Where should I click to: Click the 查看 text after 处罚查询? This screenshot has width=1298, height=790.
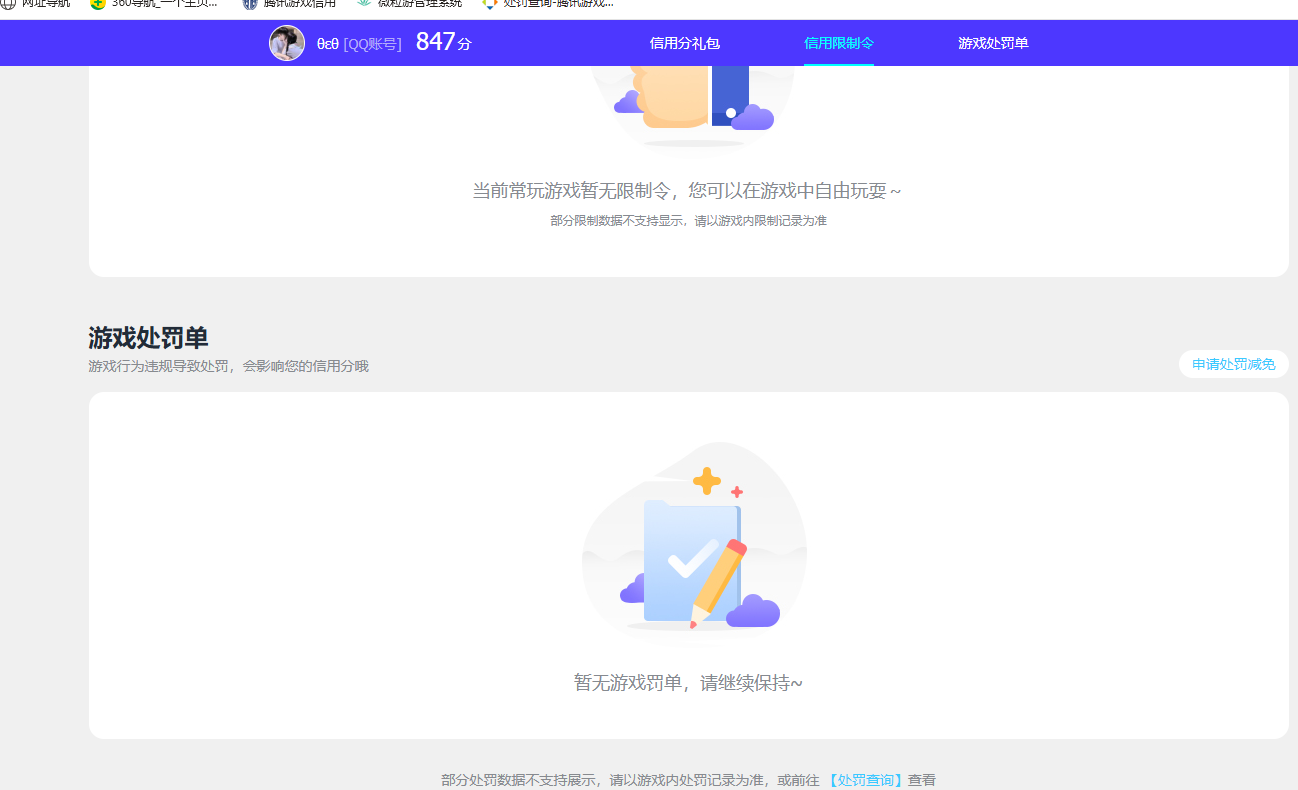pyautogui.click(x=923, y=779)
